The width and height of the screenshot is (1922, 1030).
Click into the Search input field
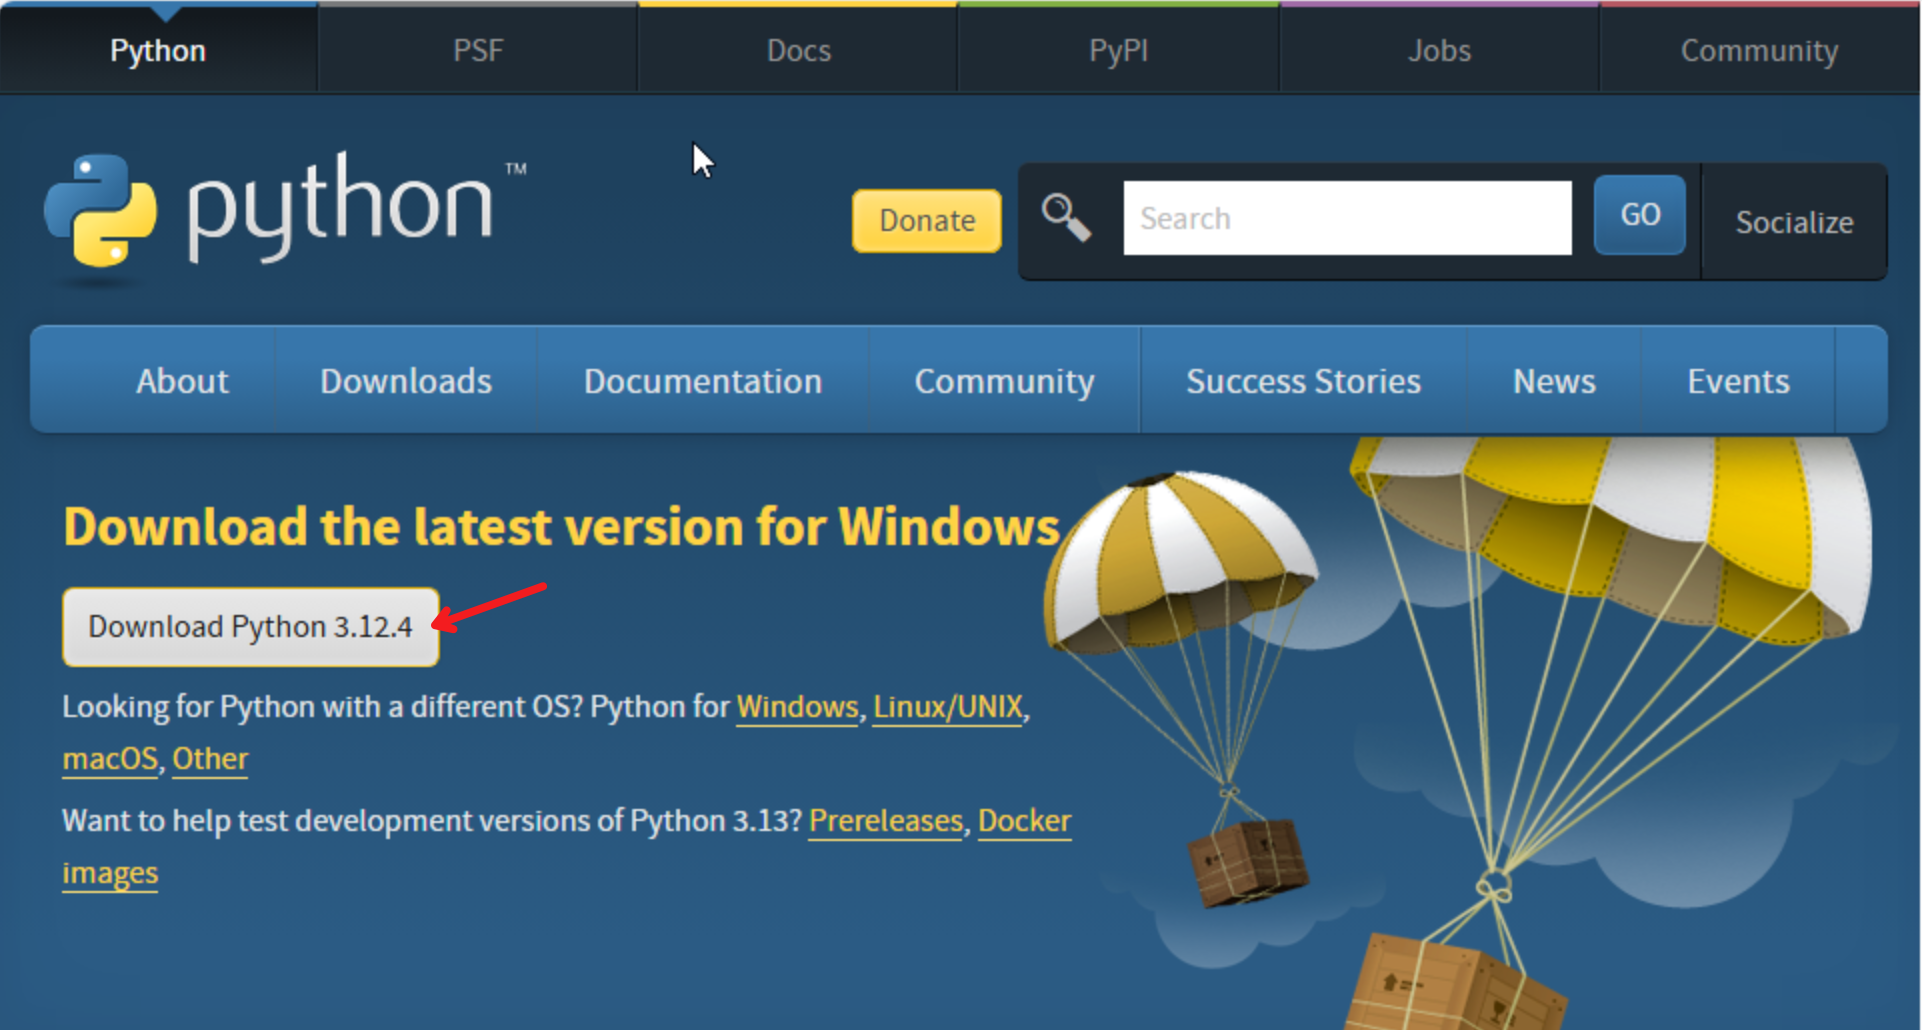click(1347, 218)
